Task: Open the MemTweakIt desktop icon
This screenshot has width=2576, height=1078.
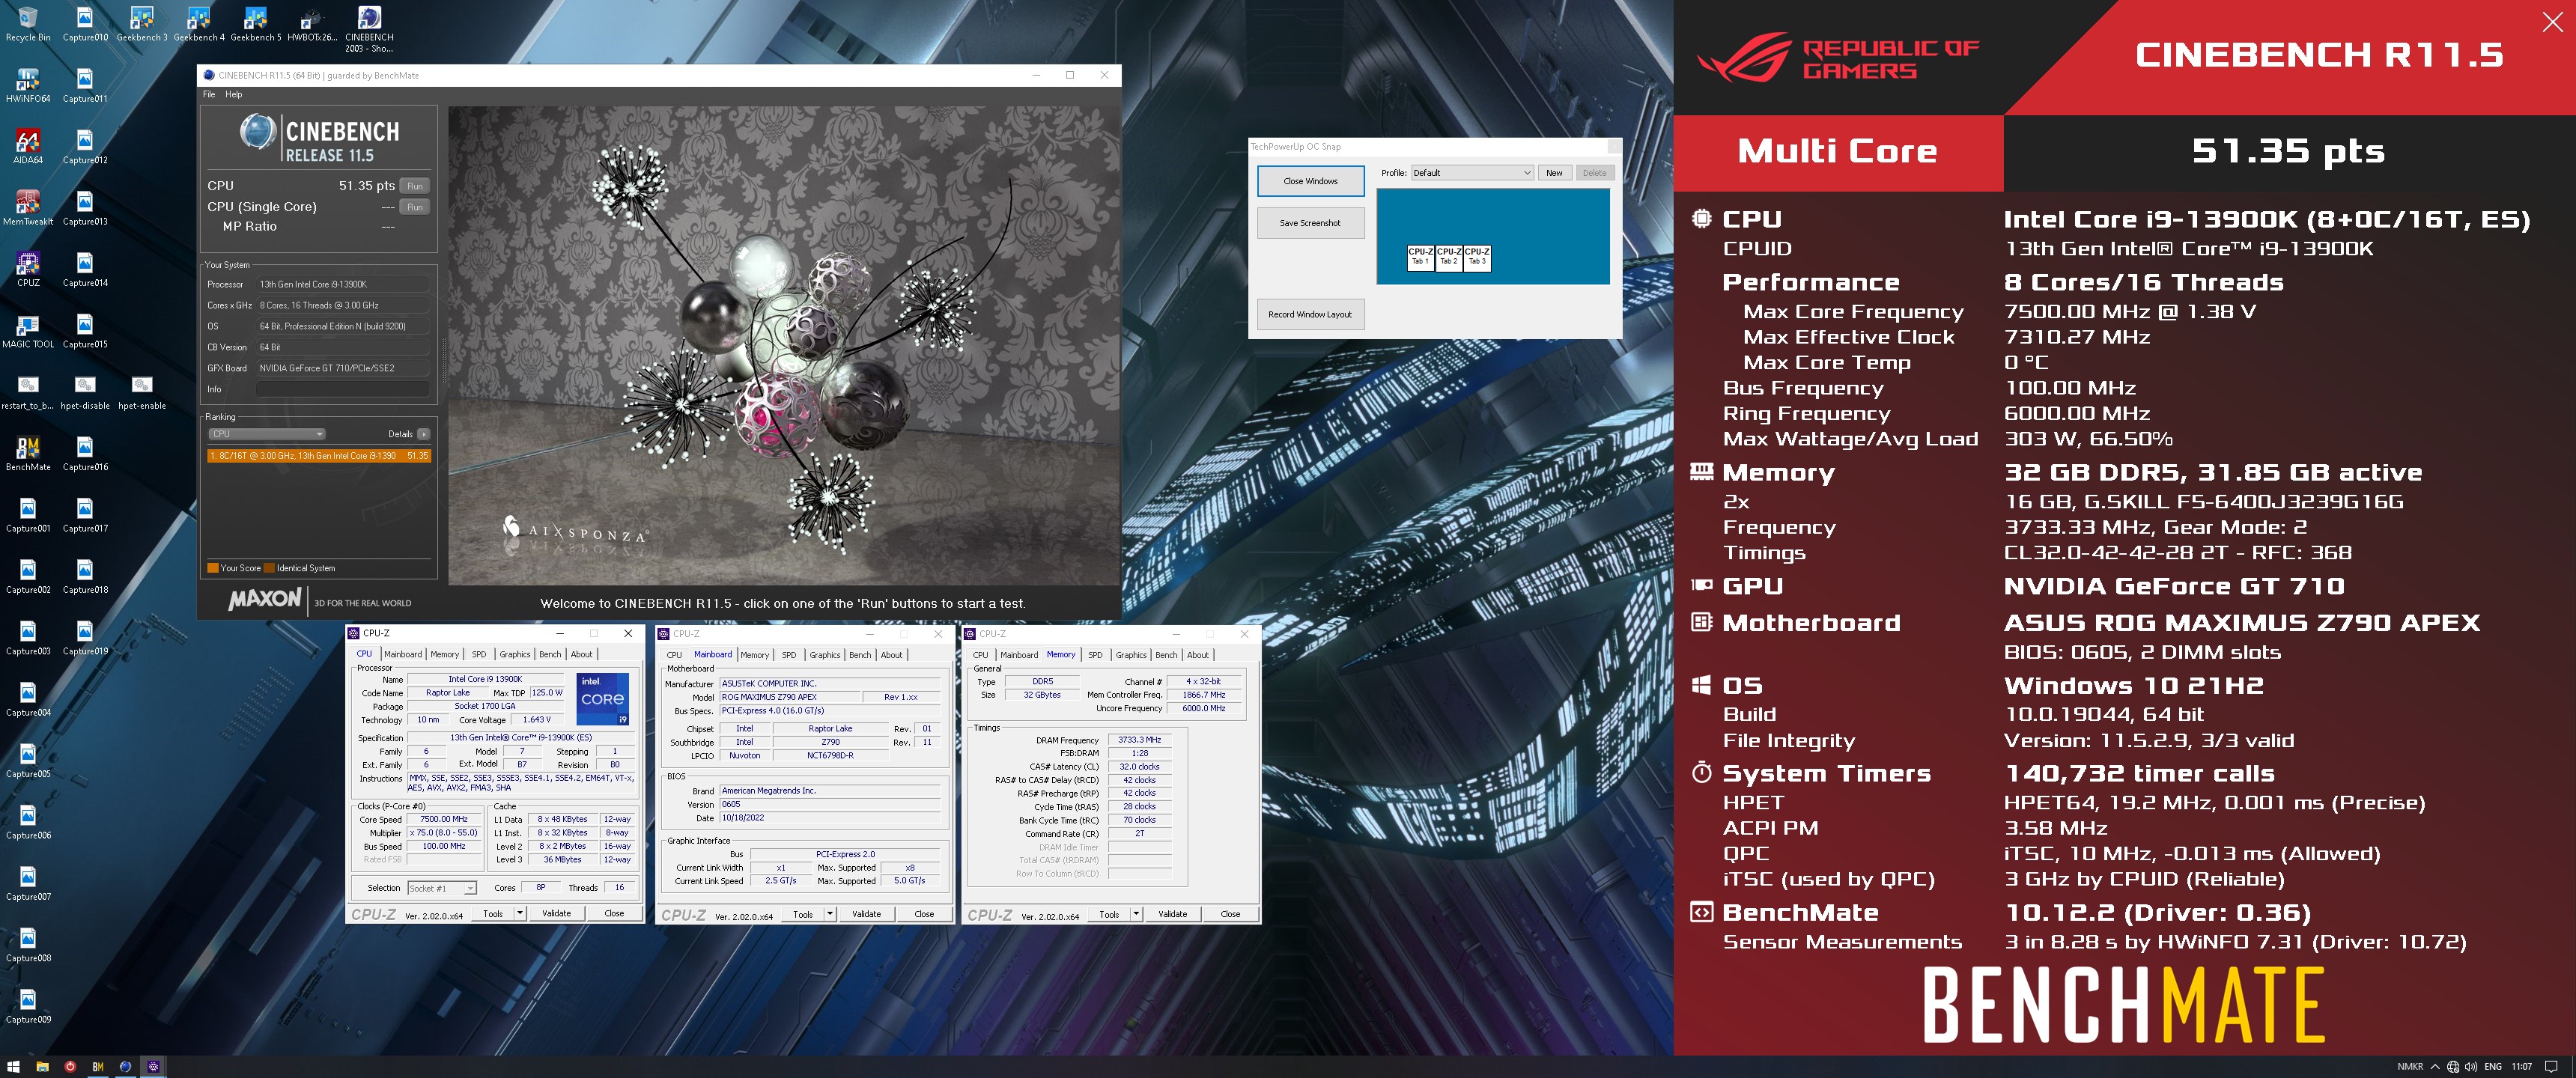Action: [27, 208]
